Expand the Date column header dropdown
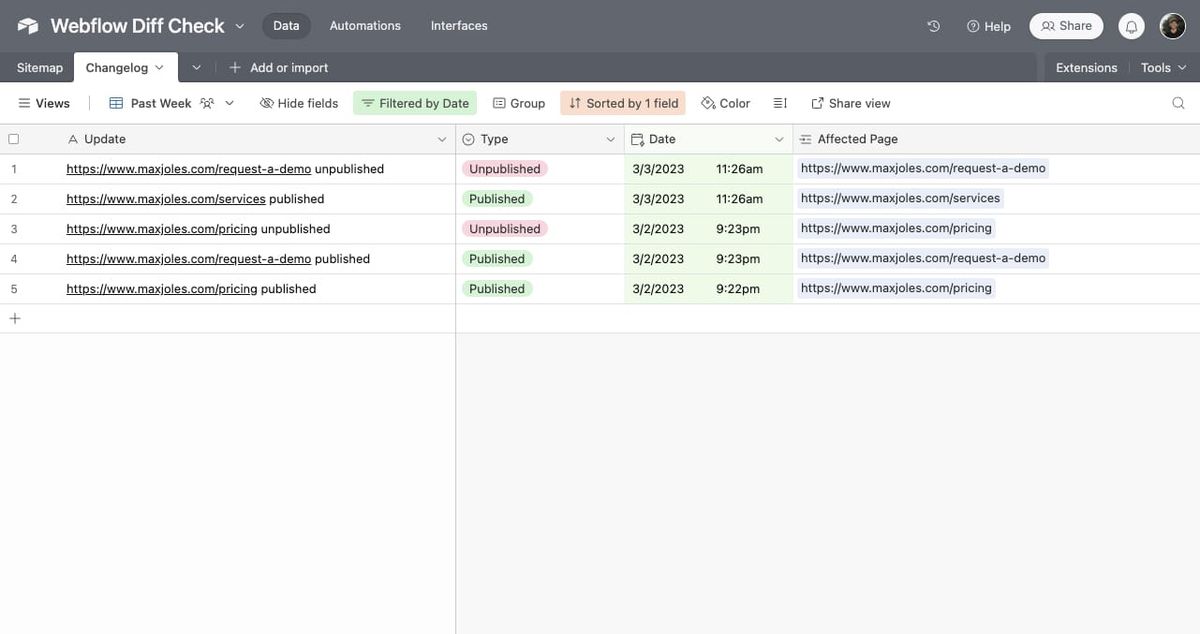 (780, 139)
